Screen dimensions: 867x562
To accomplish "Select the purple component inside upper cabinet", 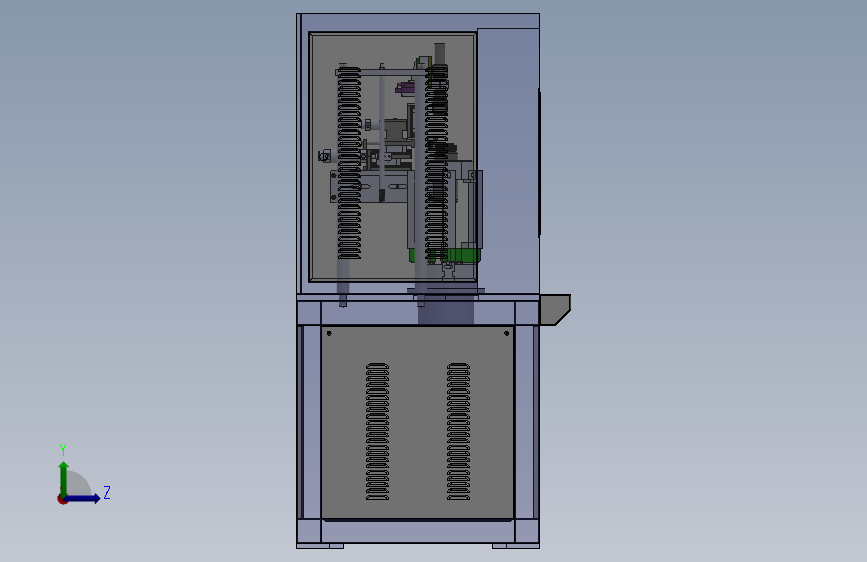I will click(405, 88).
